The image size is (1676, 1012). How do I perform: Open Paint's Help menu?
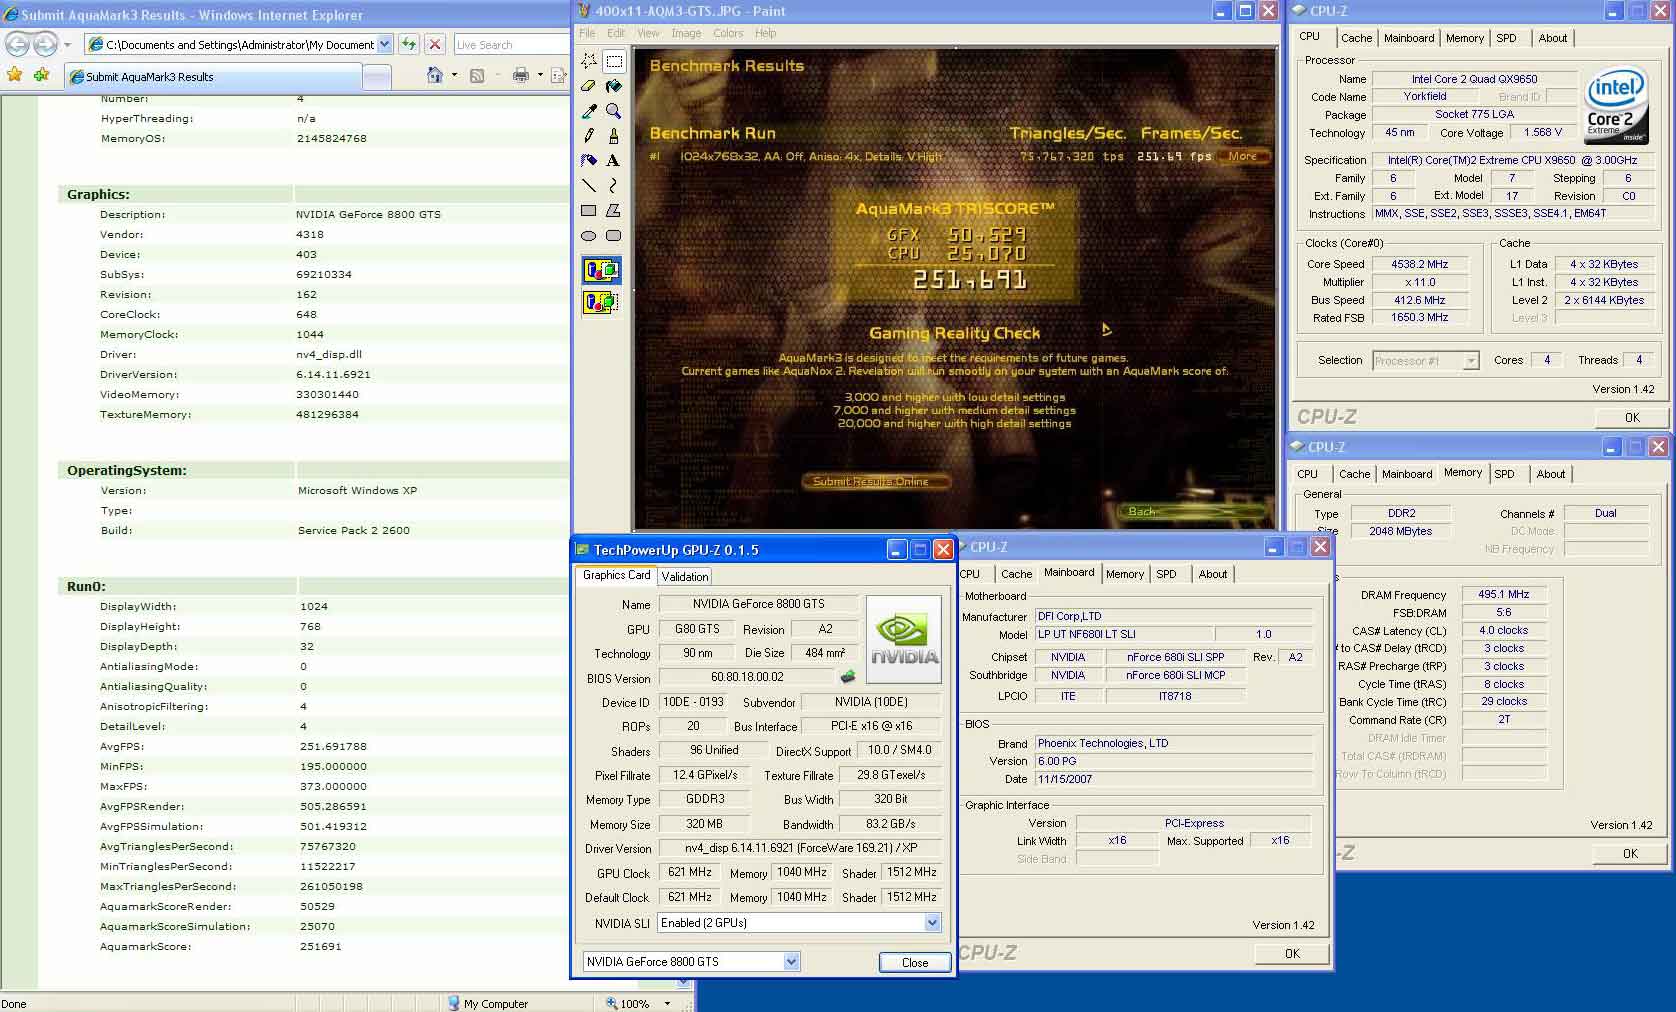coord(765,33)
